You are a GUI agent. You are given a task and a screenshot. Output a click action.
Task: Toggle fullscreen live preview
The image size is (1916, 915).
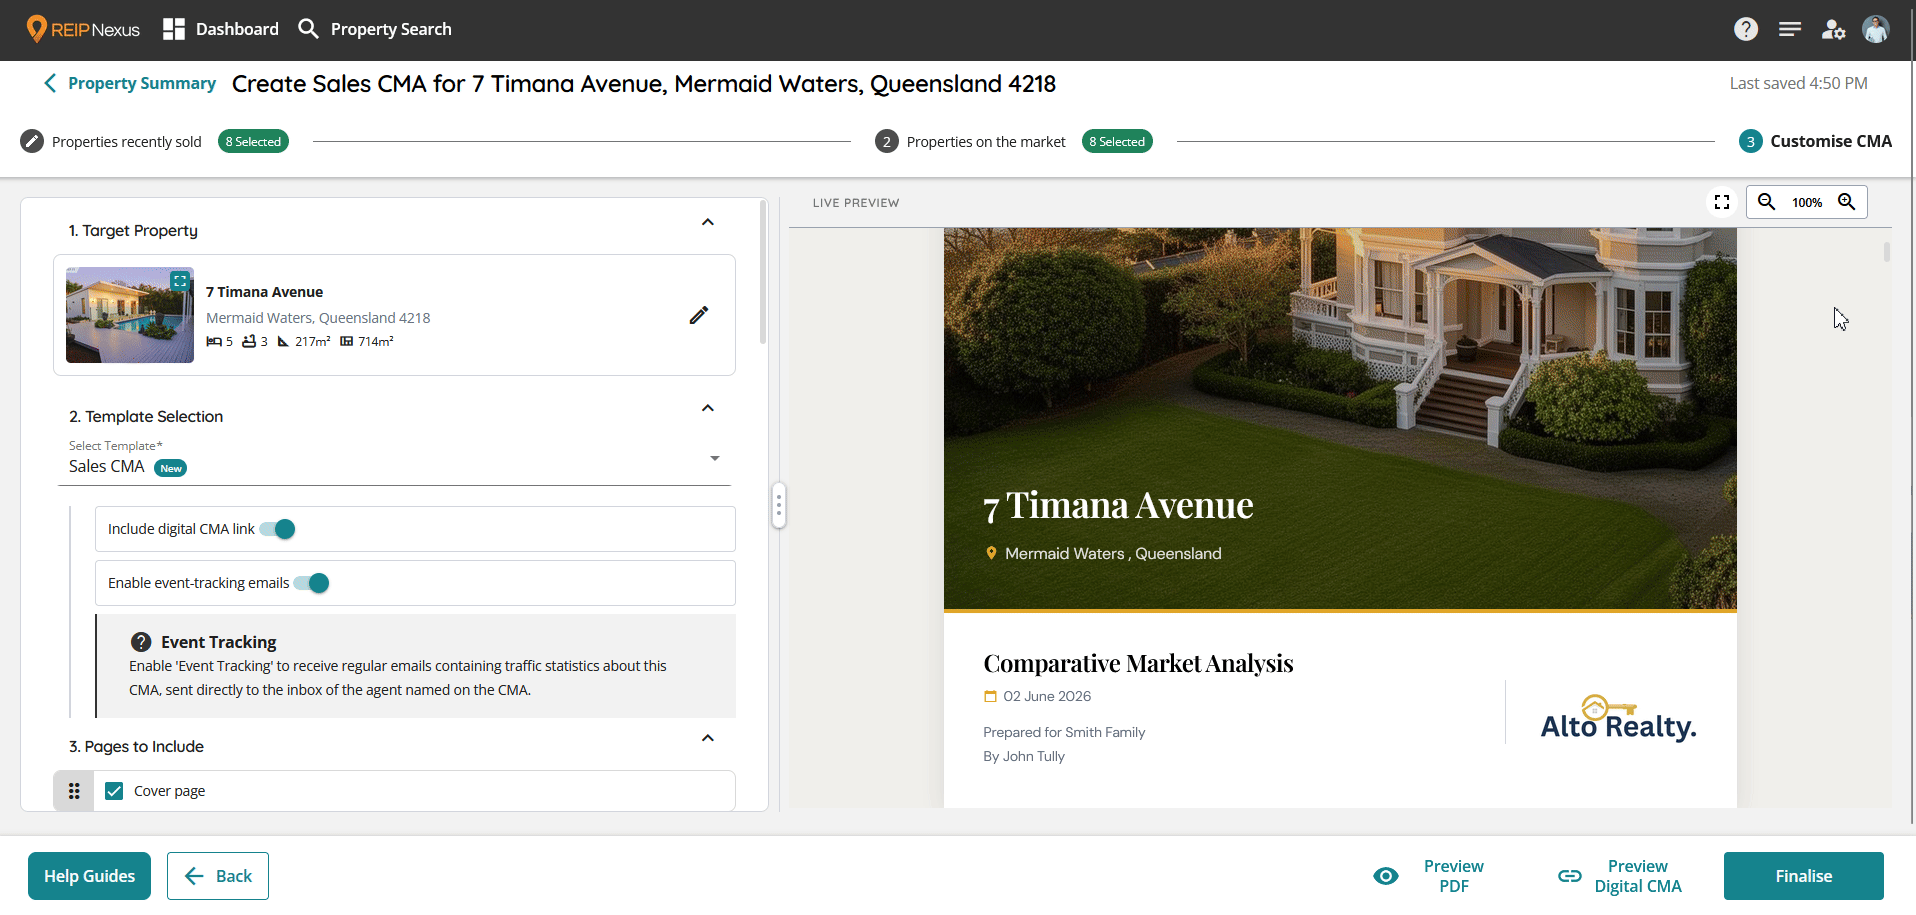(1722, 202)
